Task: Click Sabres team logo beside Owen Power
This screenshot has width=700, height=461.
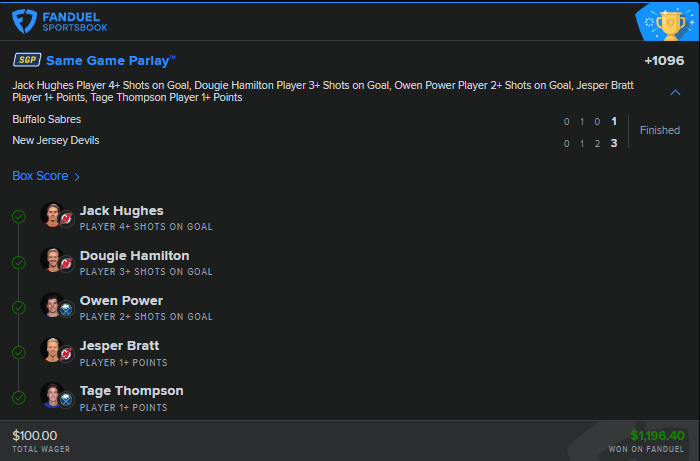Action: [x=67, y=309]
